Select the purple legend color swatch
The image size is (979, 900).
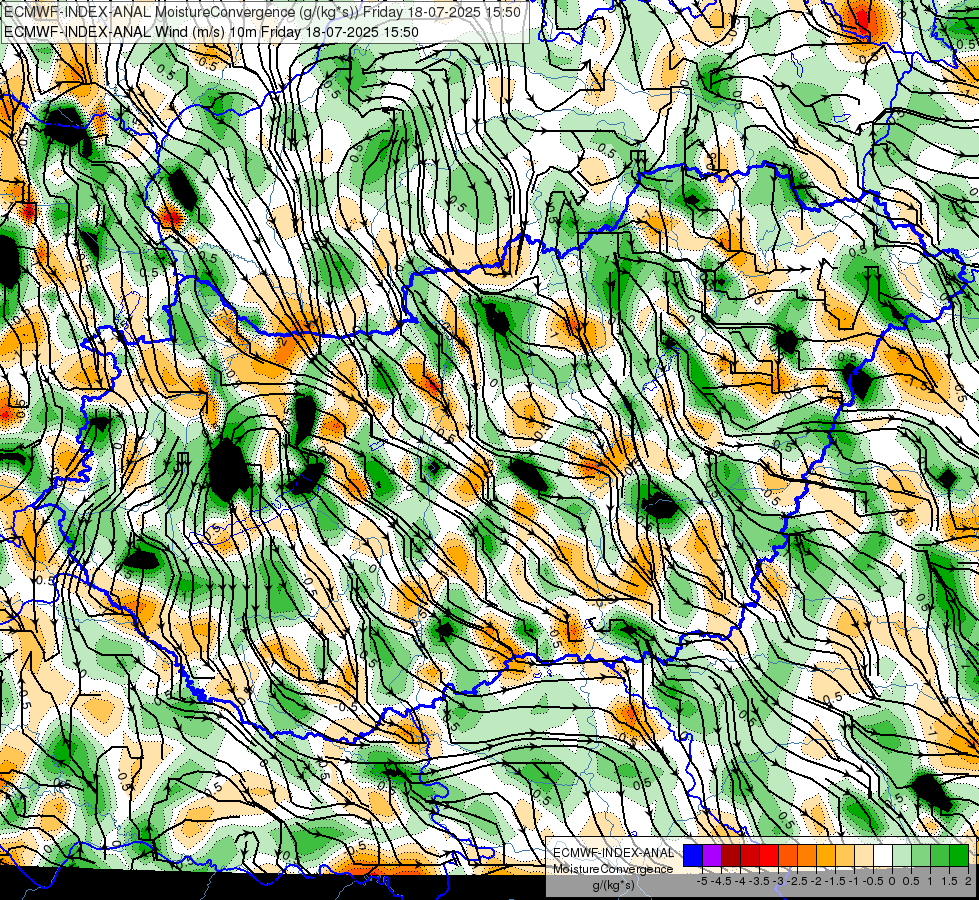pos(712,855)
